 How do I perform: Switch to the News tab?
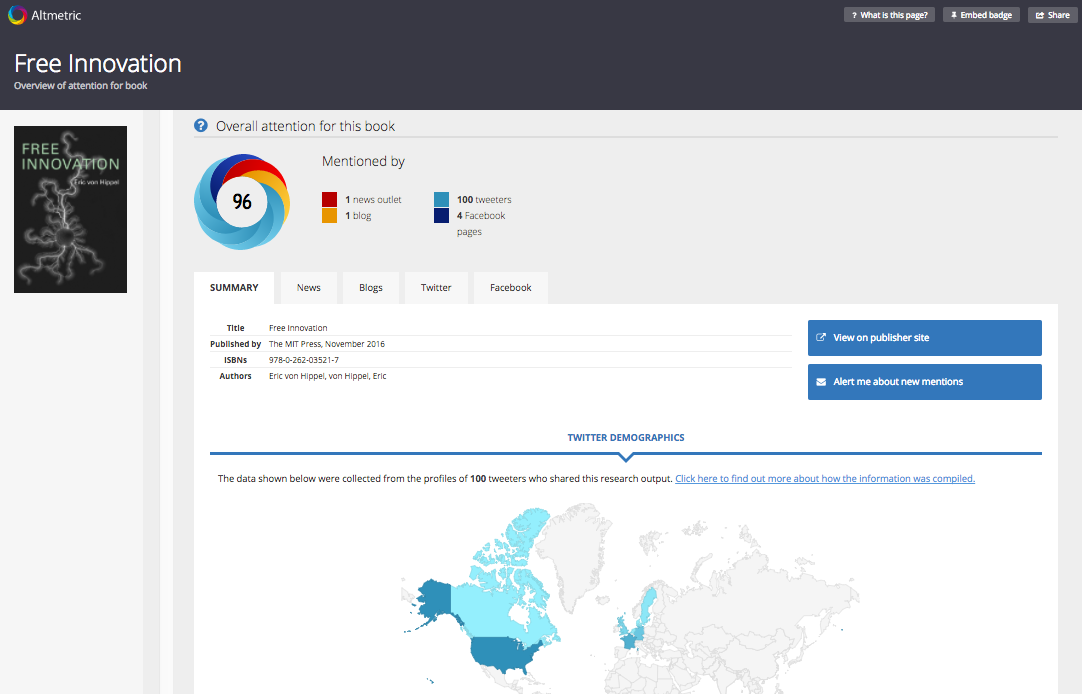pyautogui.click(x=308, y=288)
